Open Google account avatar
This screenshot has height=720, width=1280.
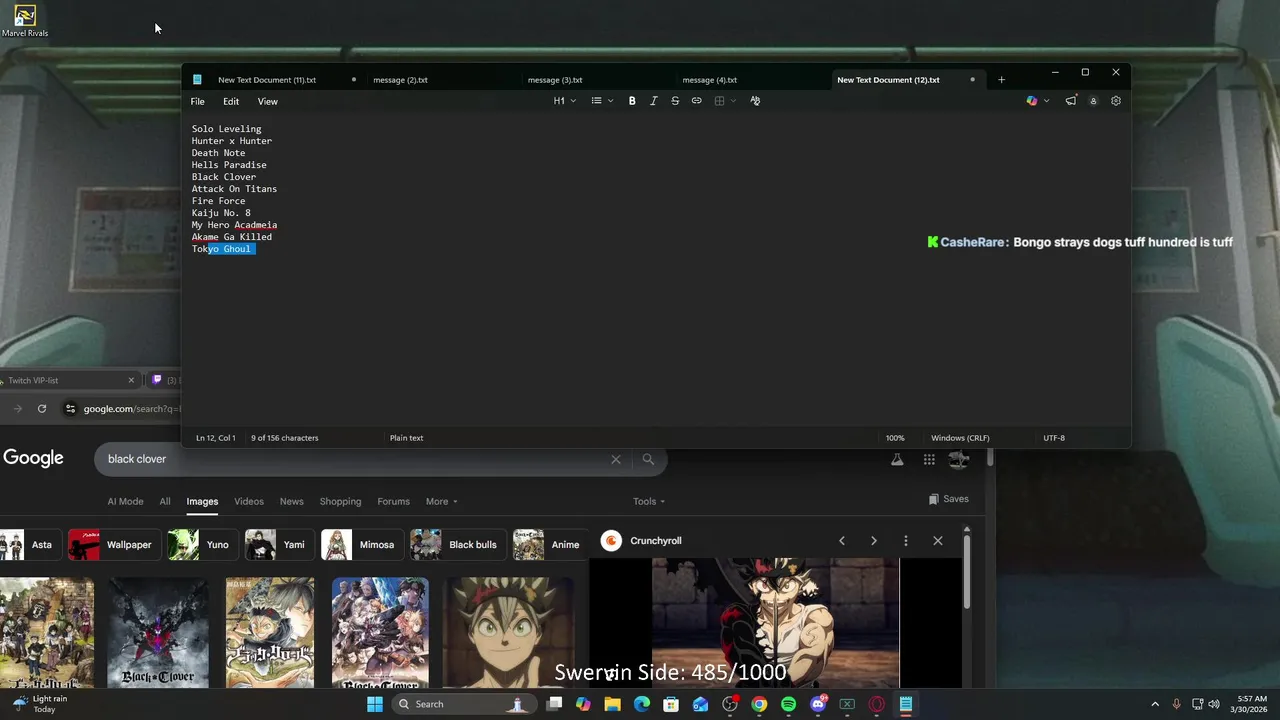pos(959,459)
